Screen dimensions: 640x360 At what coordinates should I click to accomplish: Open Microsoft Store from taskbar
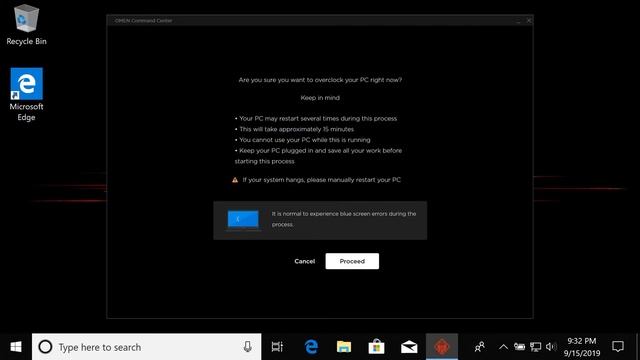376,347
